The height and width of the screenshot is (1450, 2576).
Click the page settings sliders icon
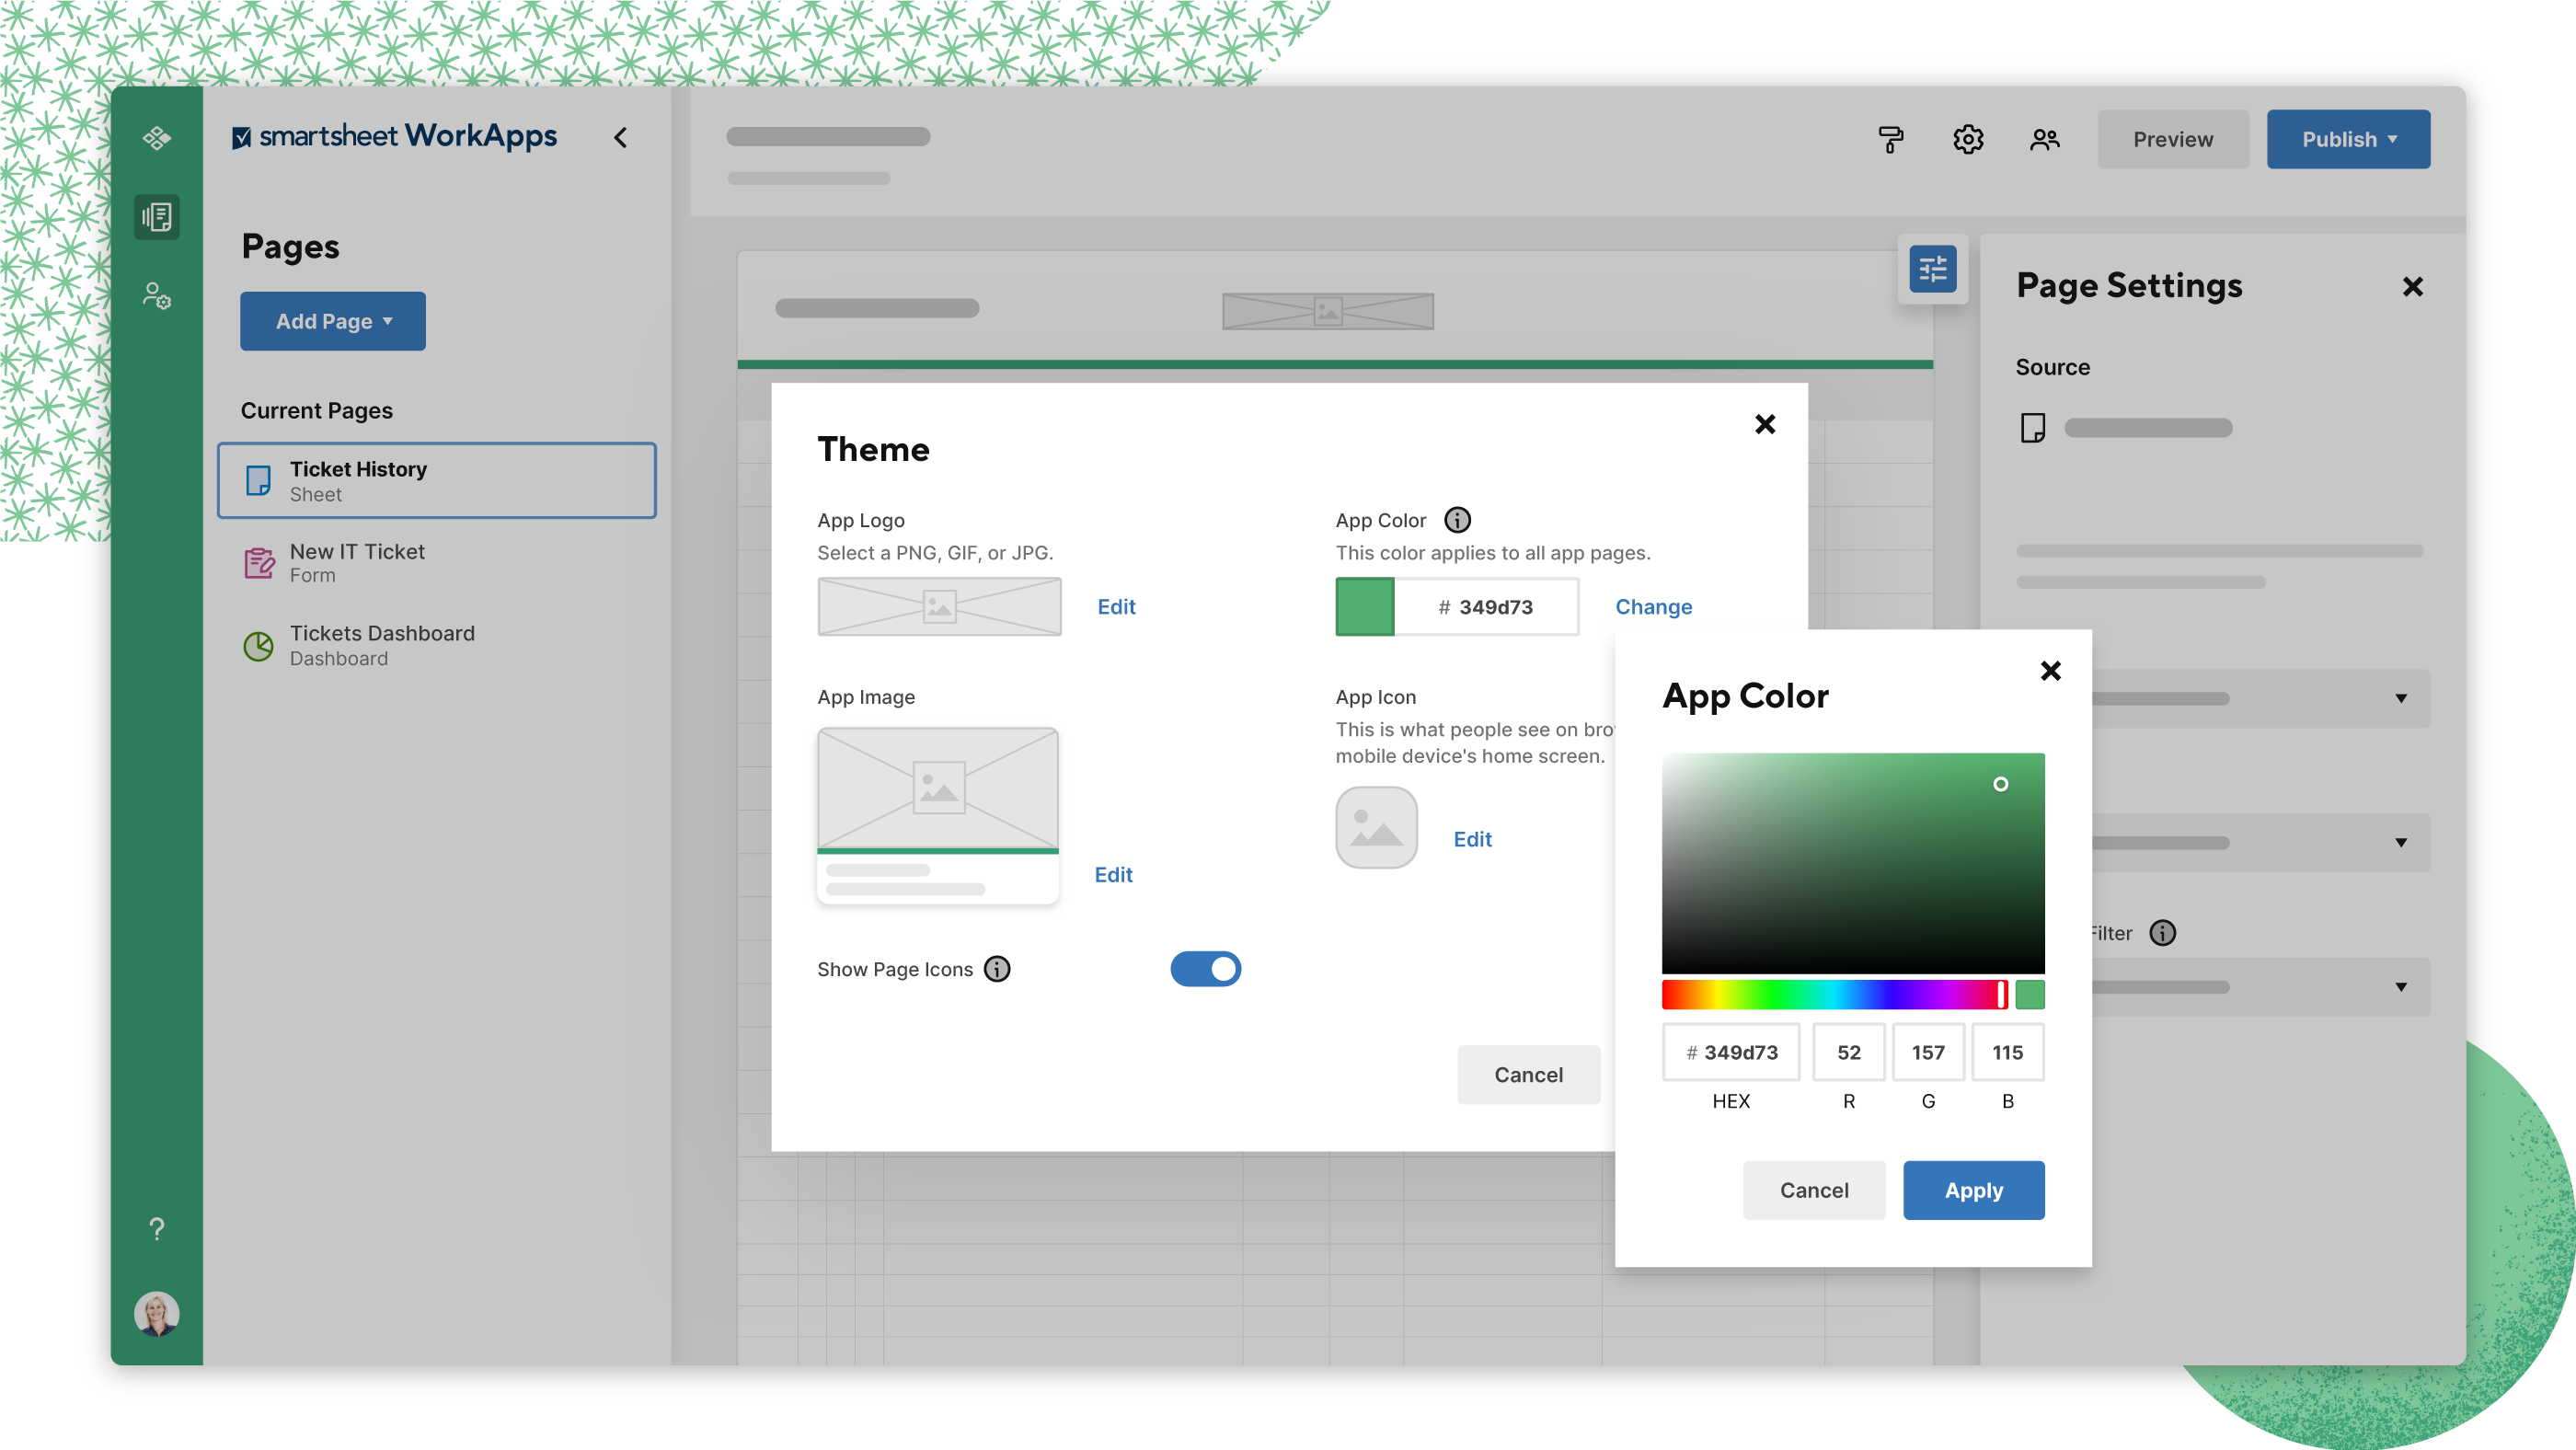(1932, 269)
